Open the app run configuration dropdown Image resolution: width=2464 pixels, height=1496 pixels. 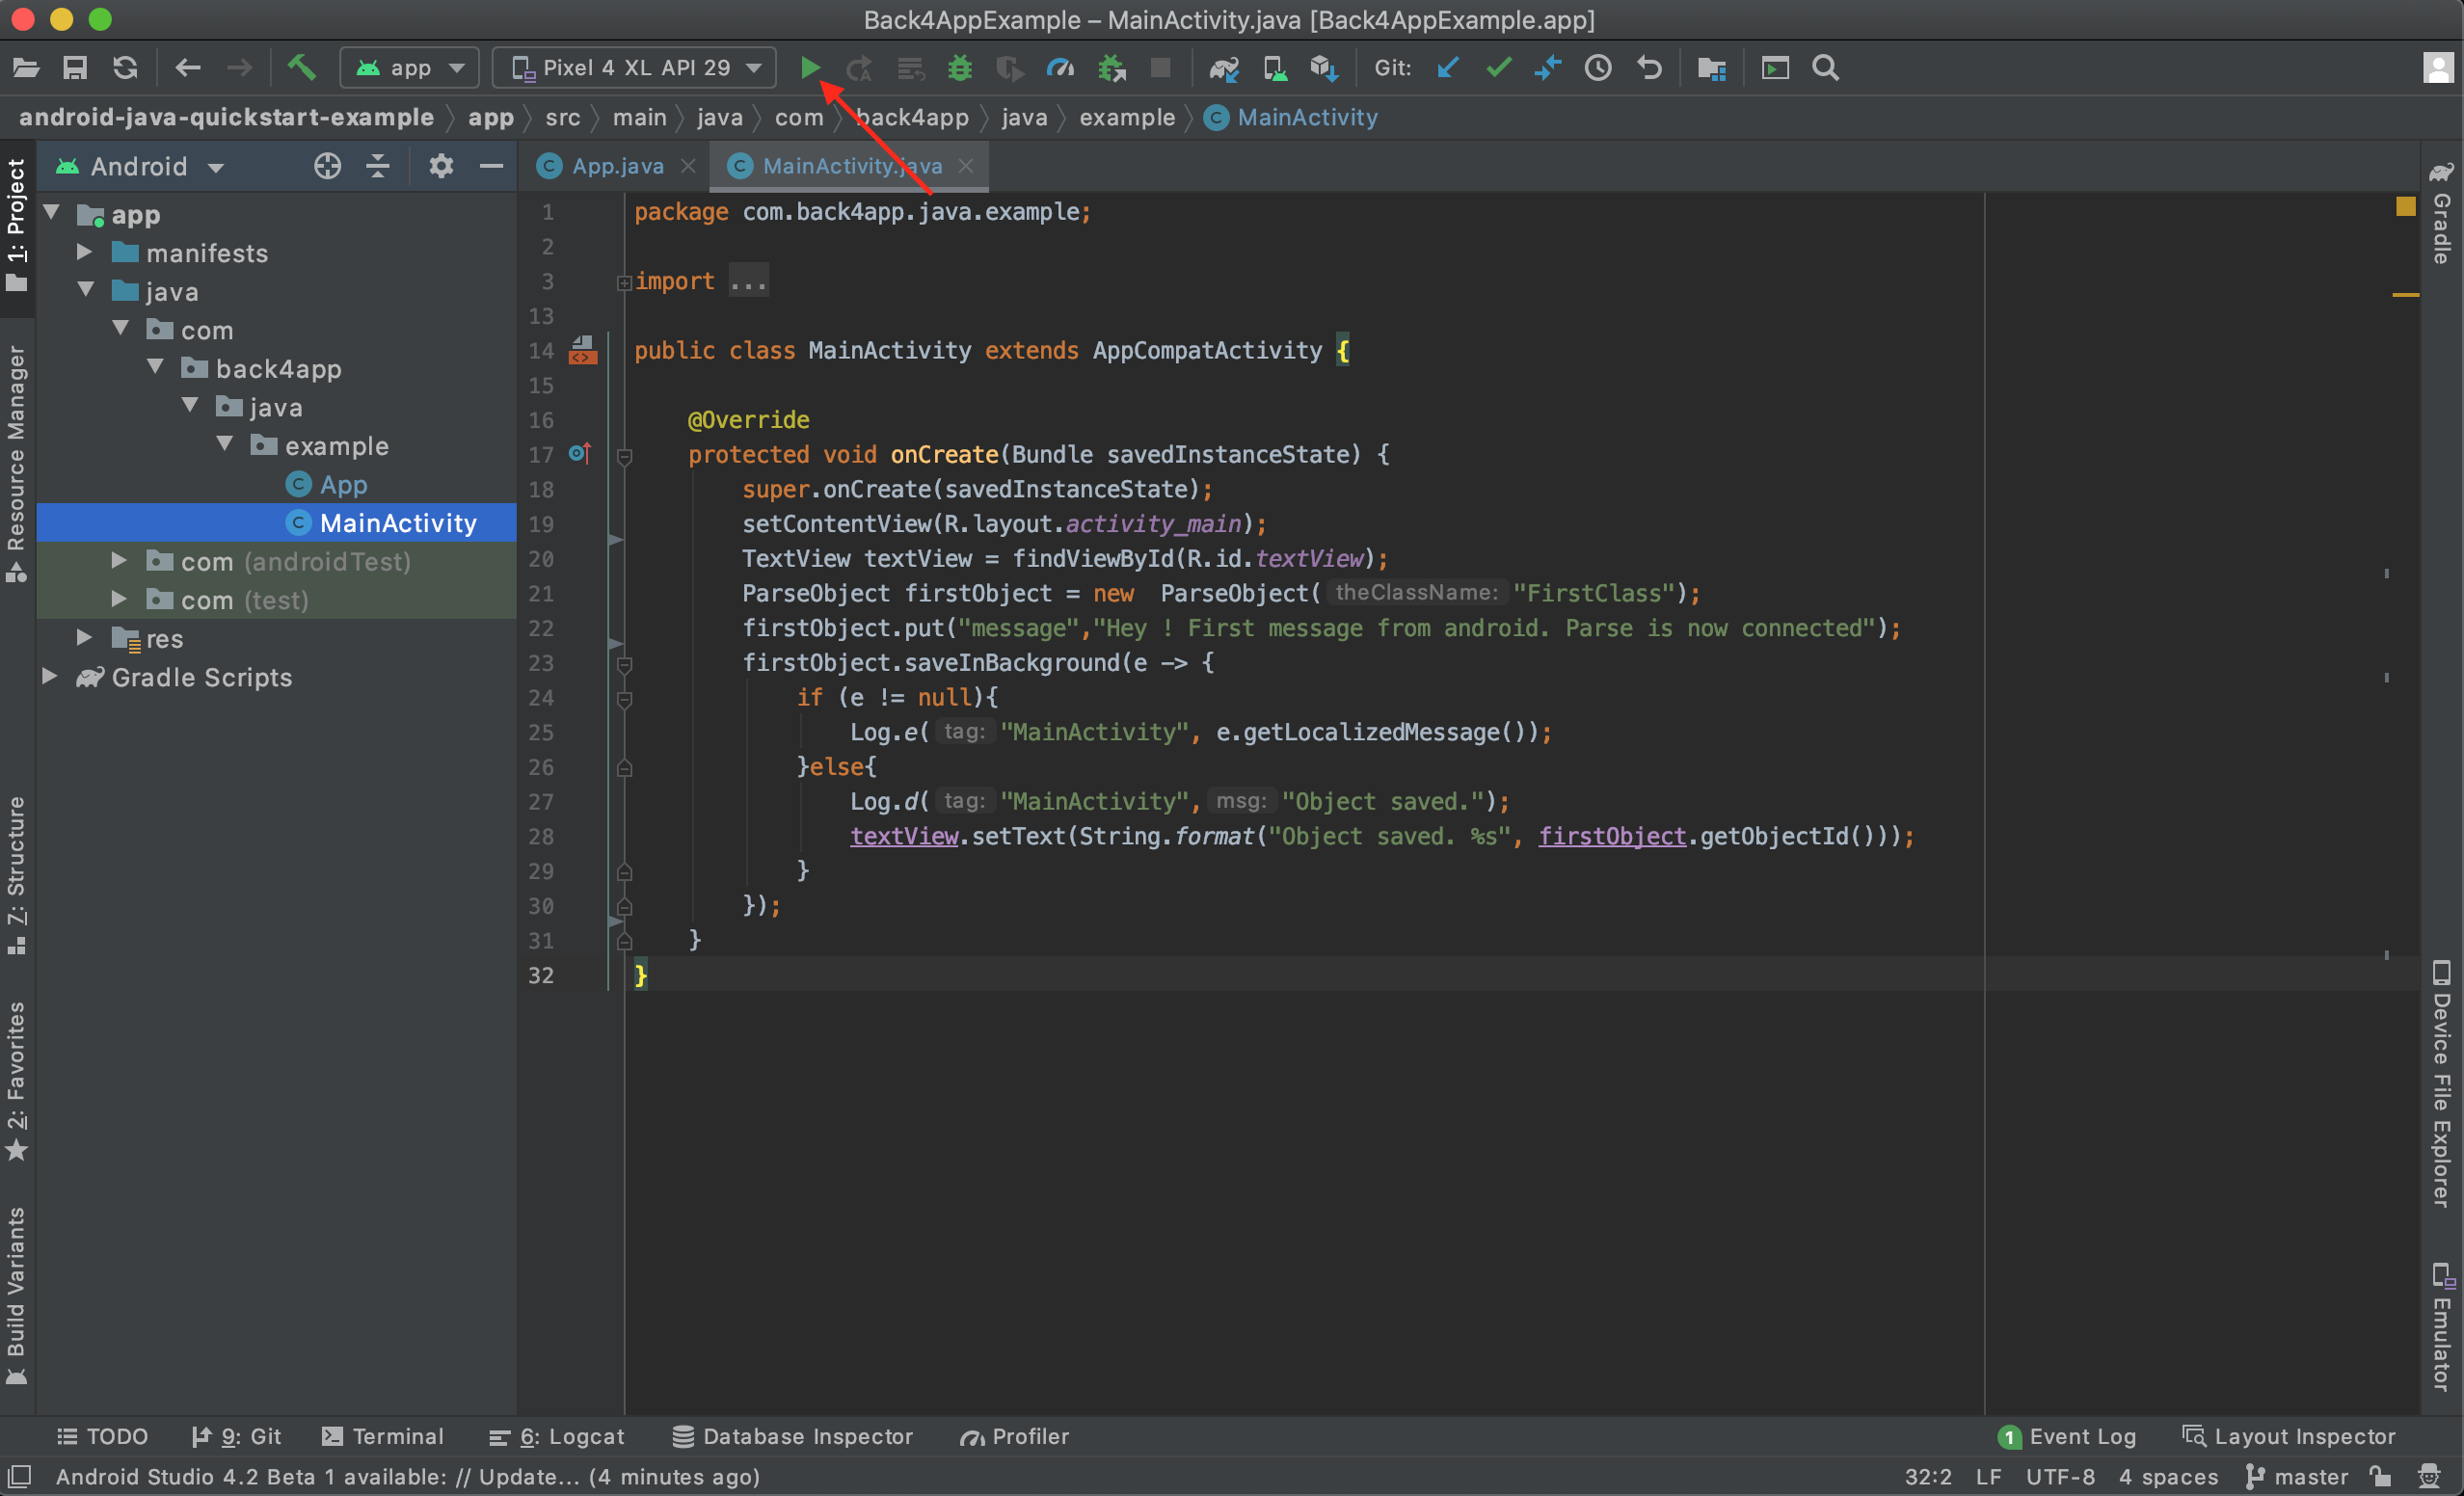[x=410, y=68]
